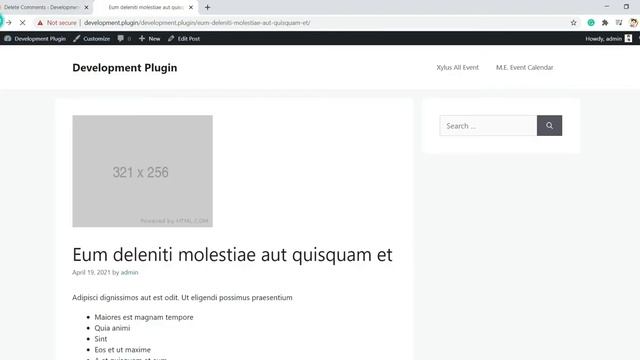Stop page loading with the X button
The height and width of the screenshot is (360, 640).
pos(22,23)
